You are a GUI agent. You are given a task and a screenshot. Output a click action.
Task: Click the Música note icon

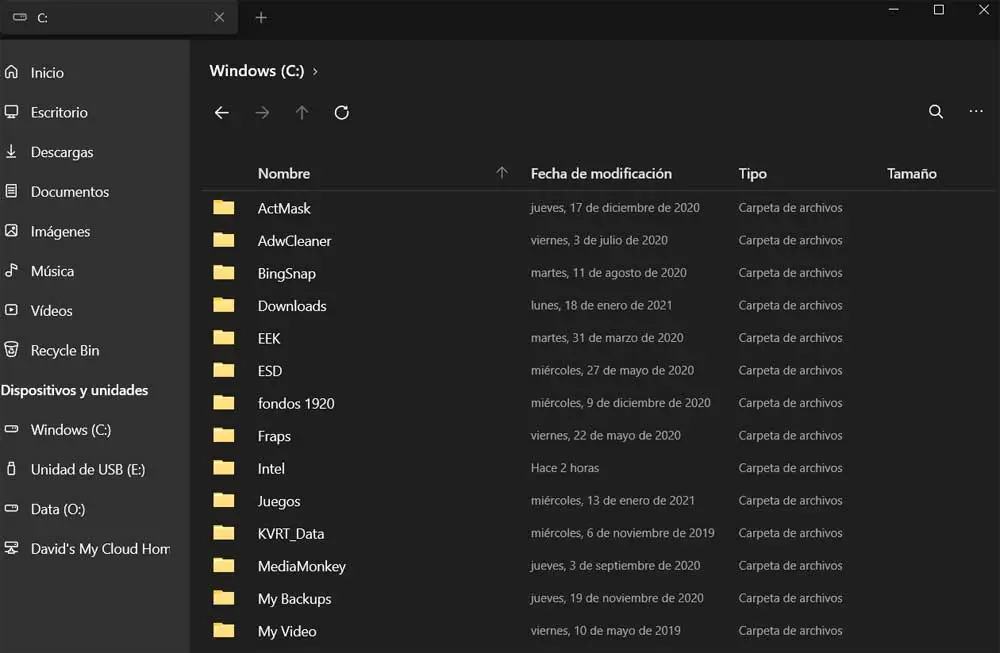[x=11, y=270]
